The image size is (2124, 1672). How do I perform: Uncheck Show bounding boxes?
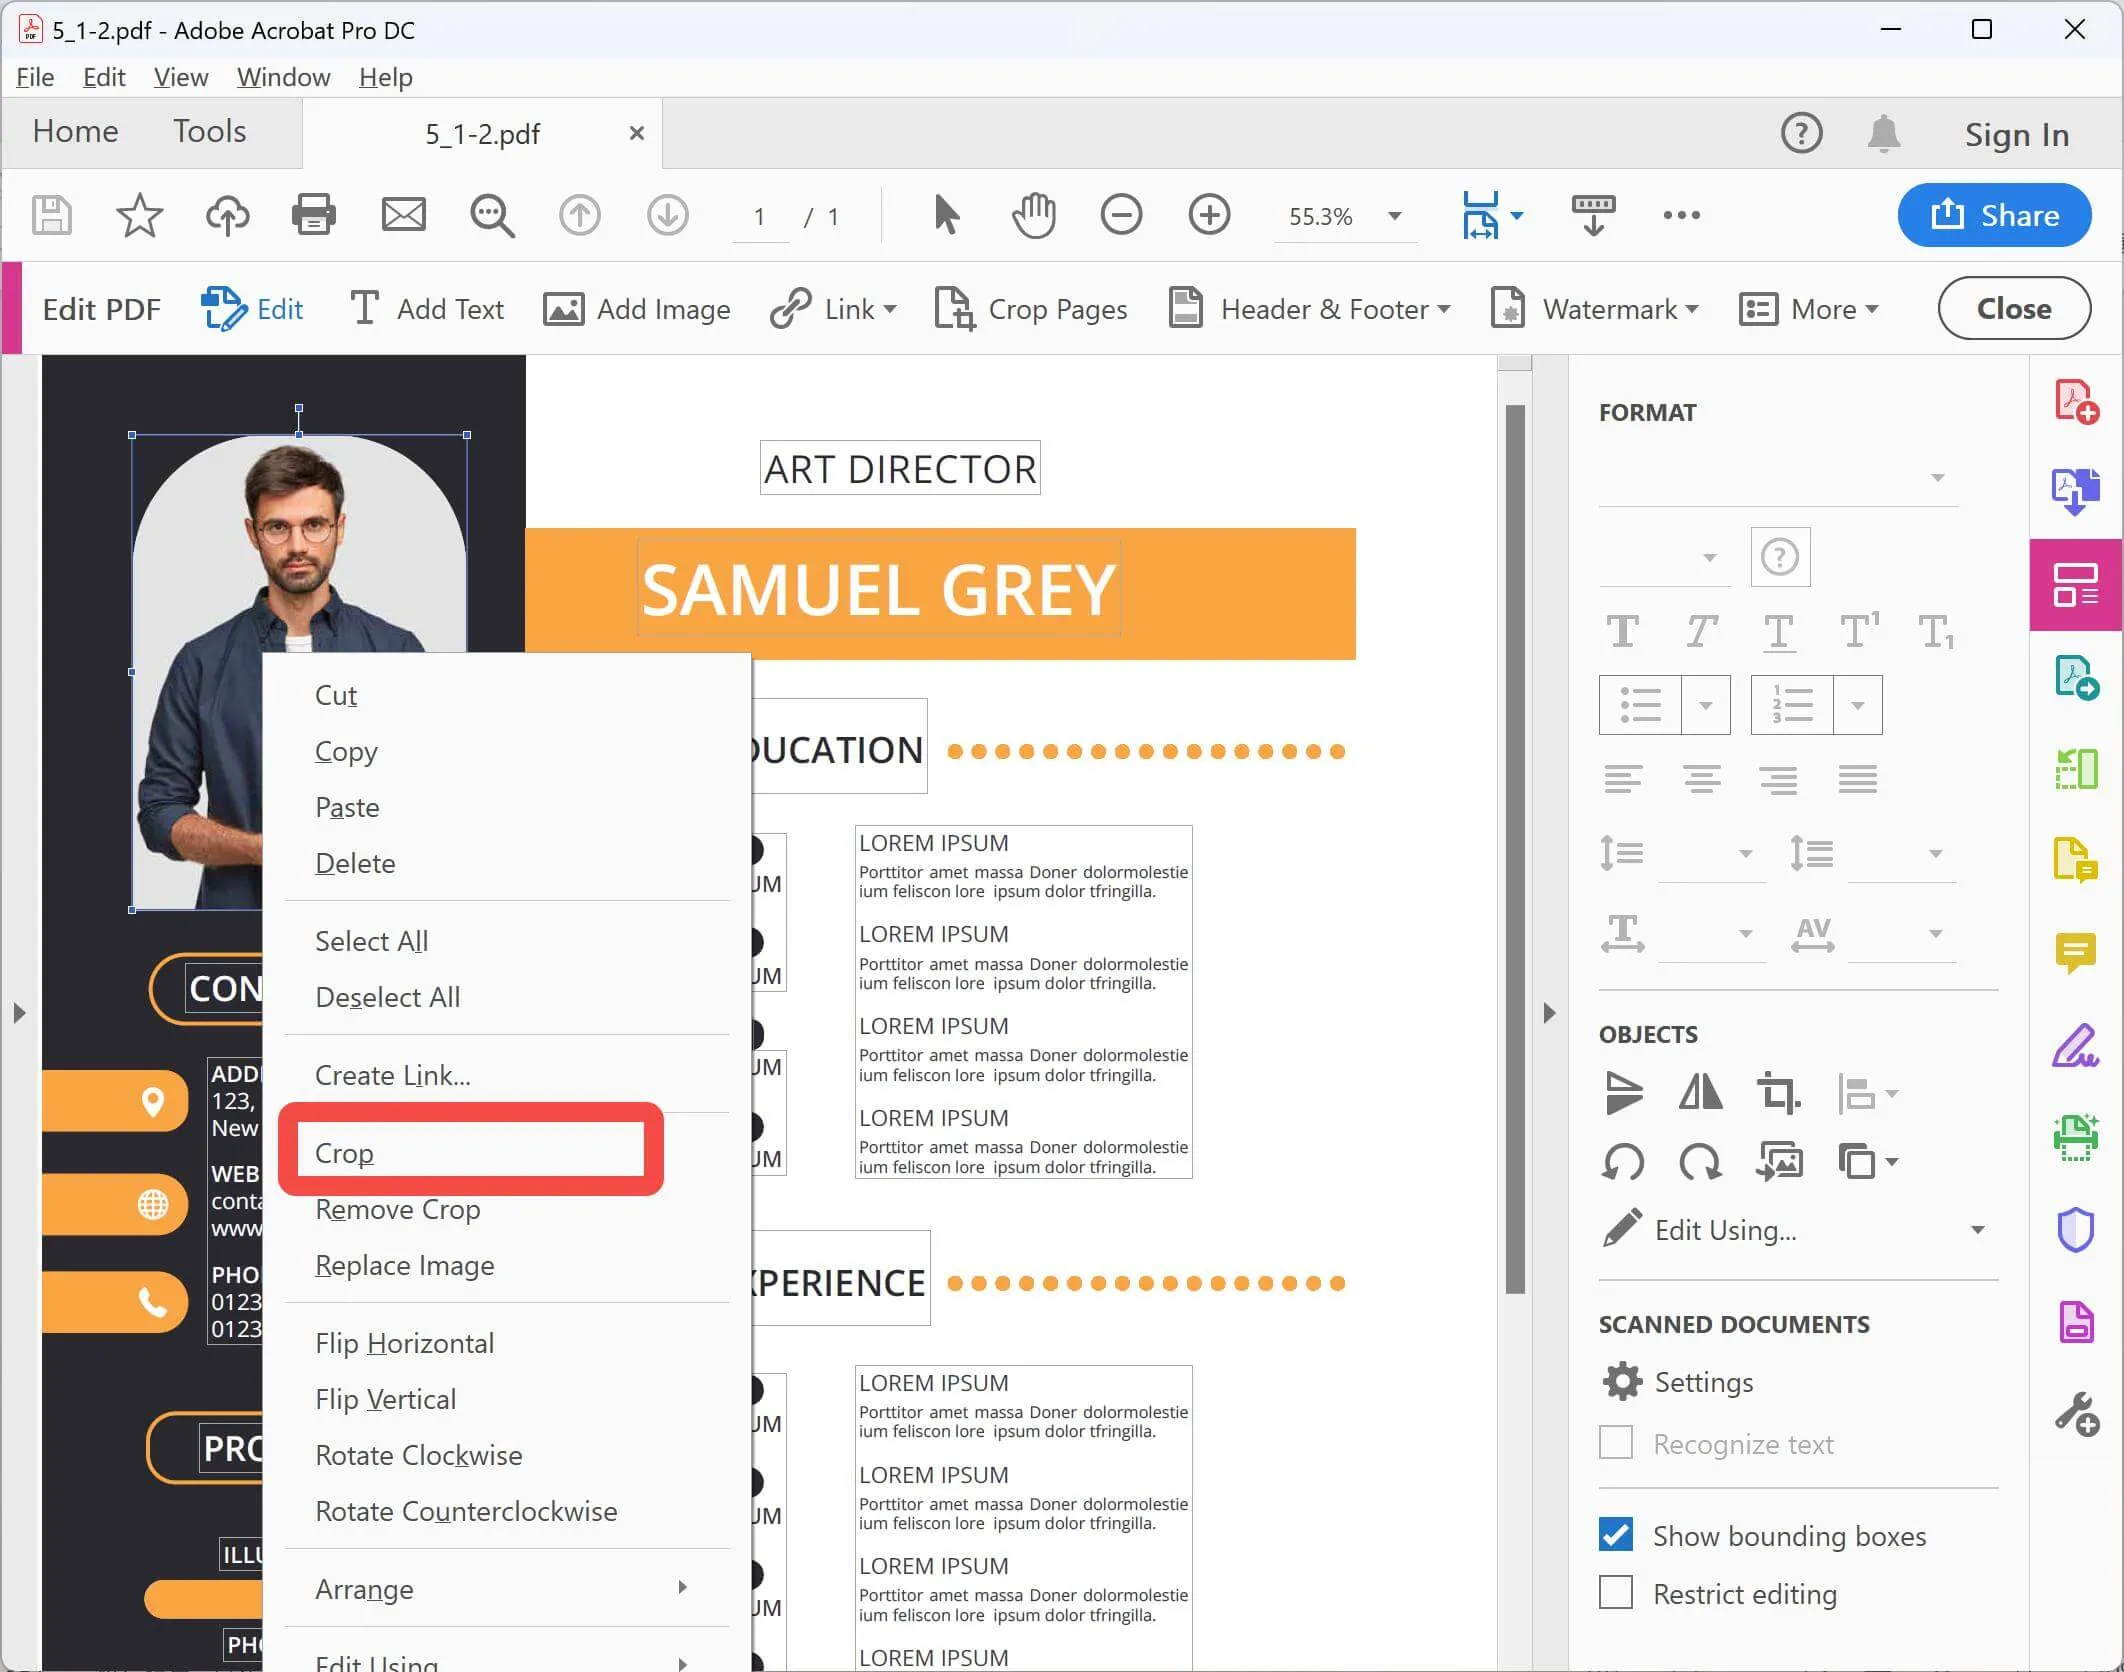[1616, 1535]
